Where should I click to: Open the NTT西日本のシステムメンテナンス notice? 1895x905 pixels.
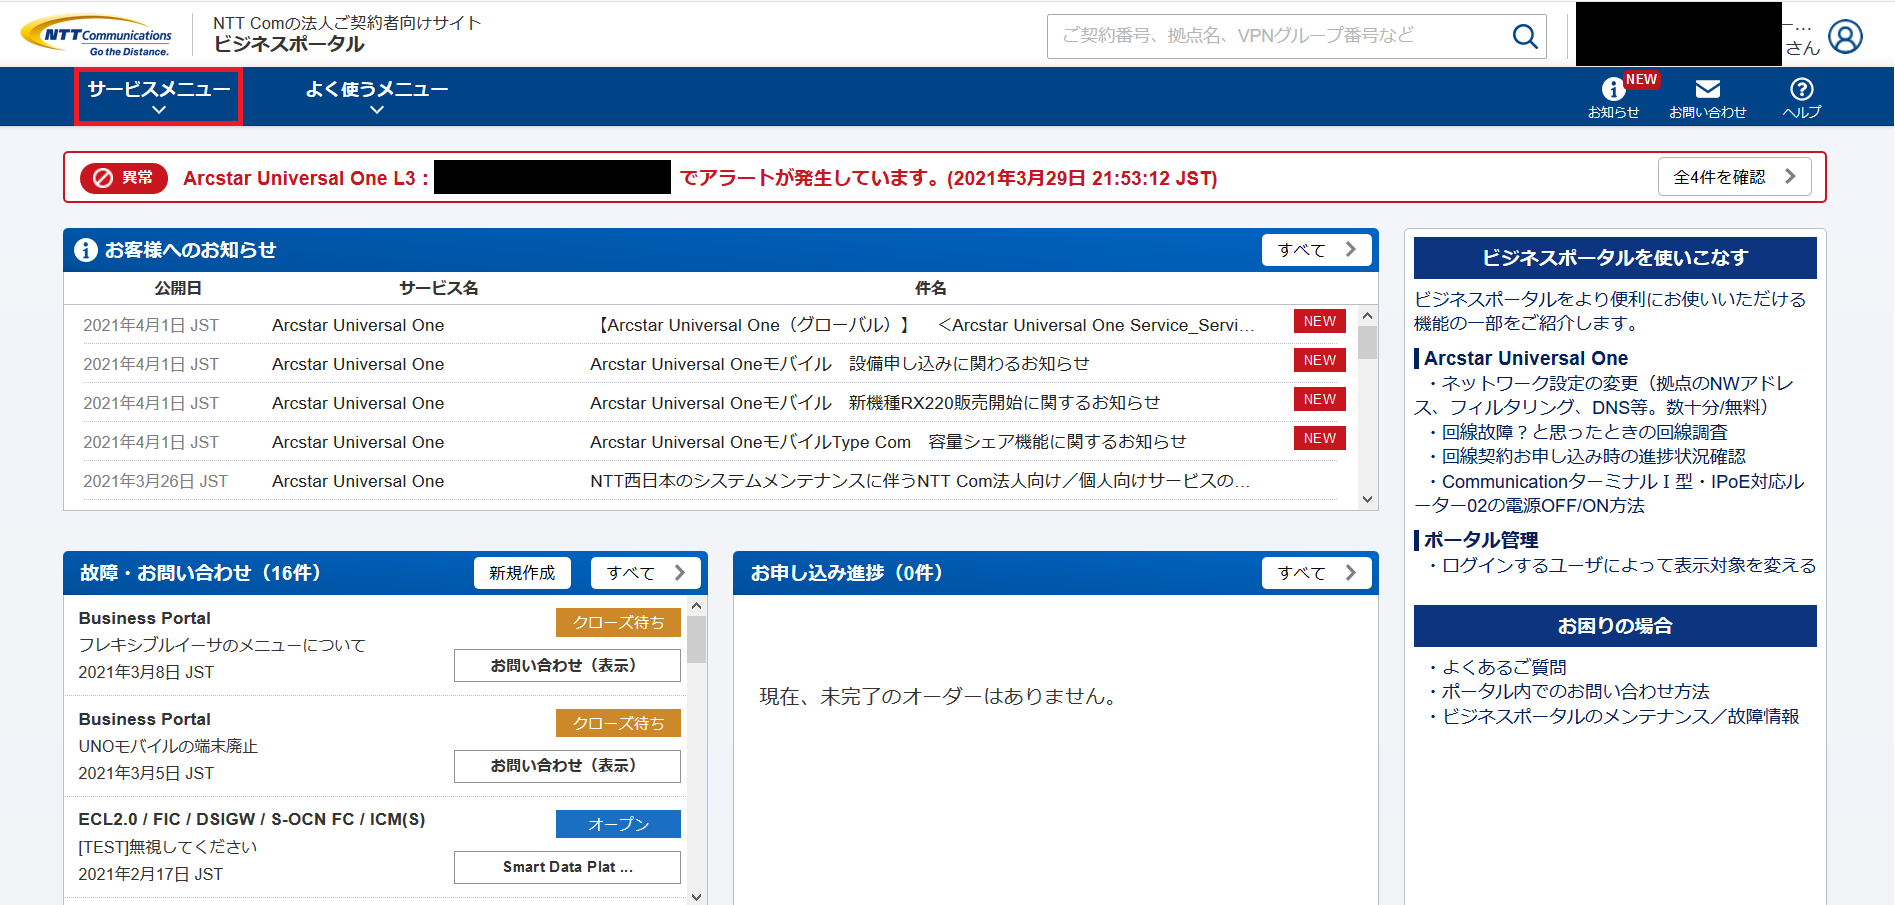coord(920,481)
